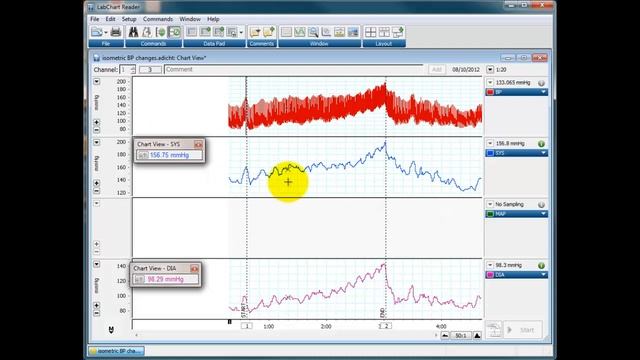Open the Chart View window icon
The height and width of the screenshot is (360, 640).
pyautogui.click(x=286, y=32)
